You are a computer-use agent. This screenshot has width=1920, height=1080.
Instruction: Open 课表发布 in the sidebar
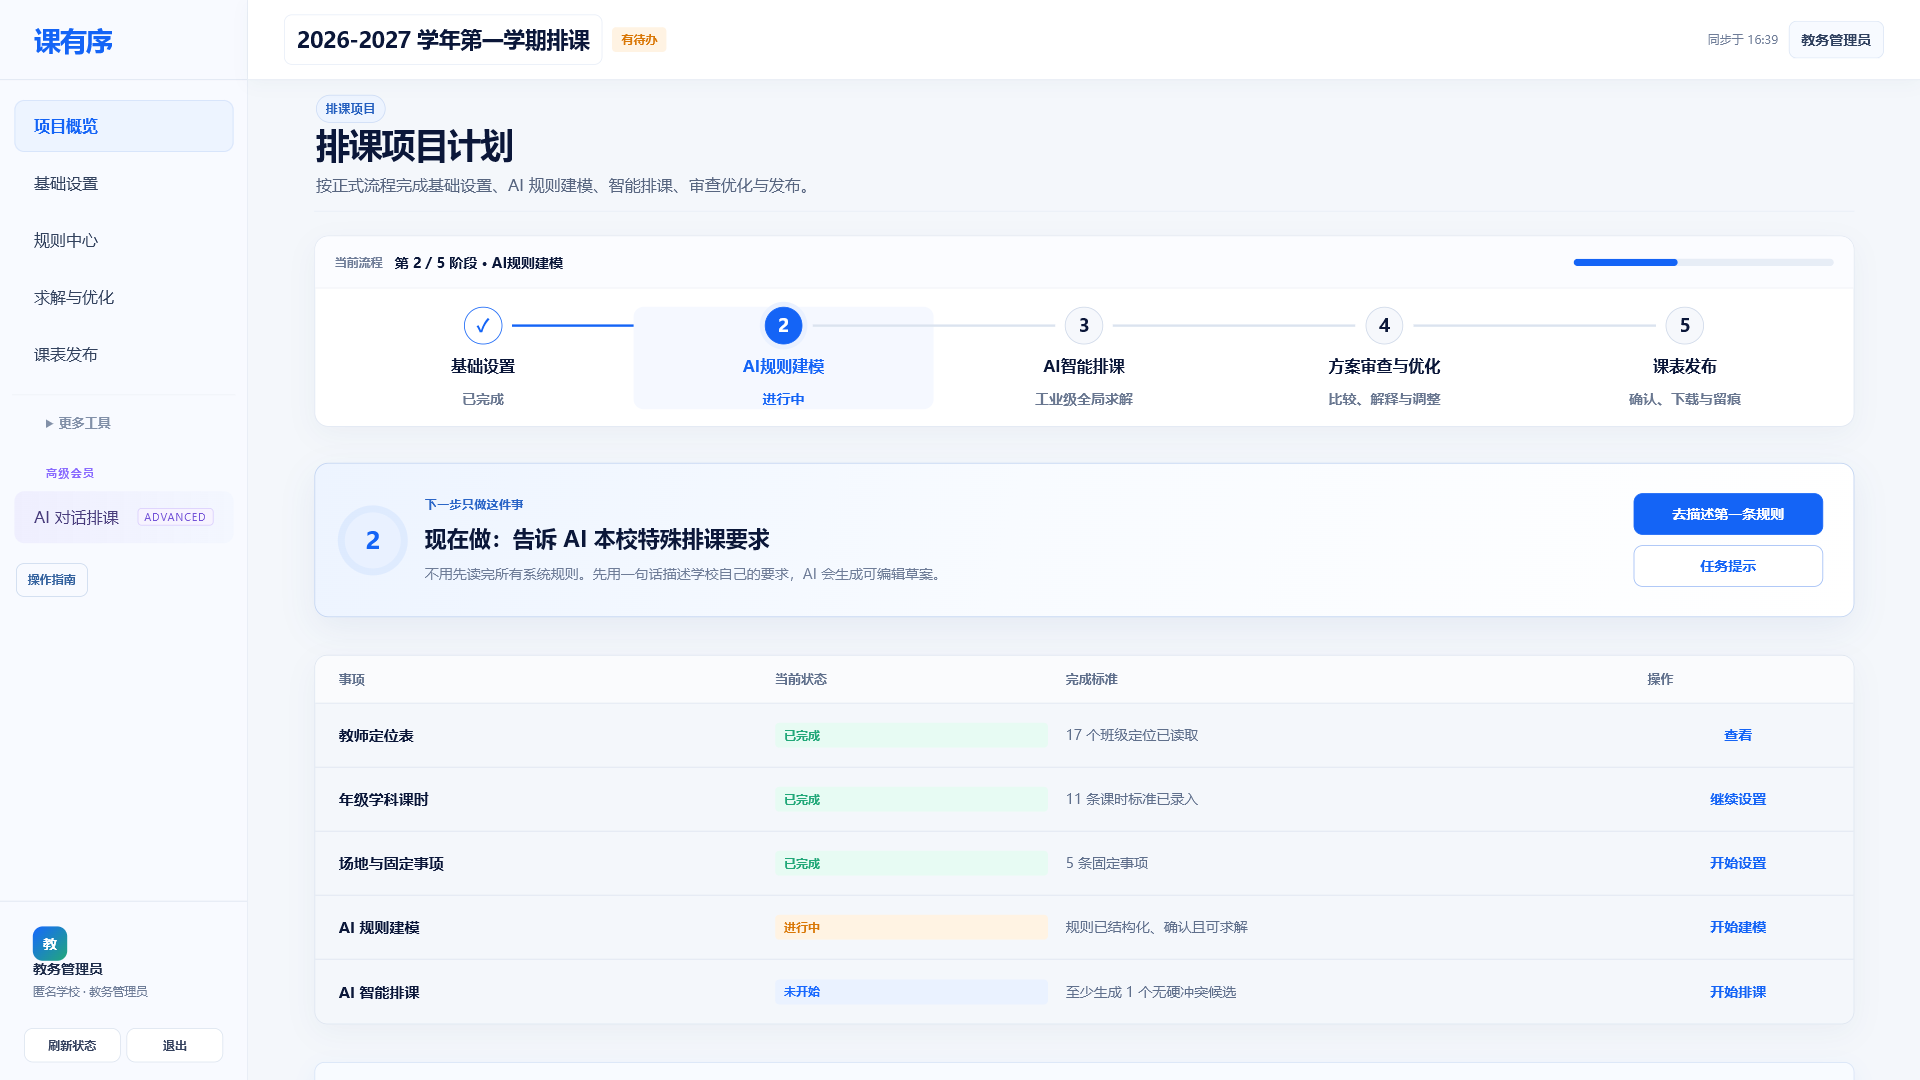click(x=124, y=354)
